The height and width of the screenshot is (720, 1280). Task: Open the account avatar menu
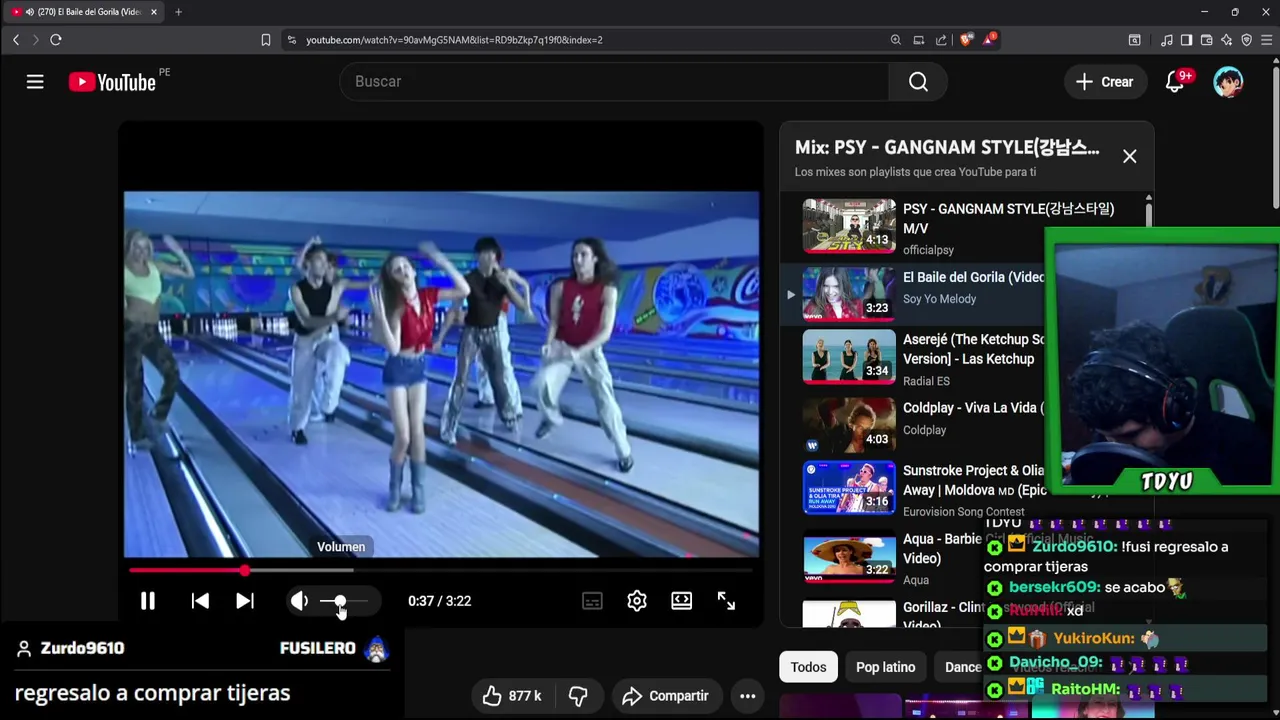point(1228,82)
